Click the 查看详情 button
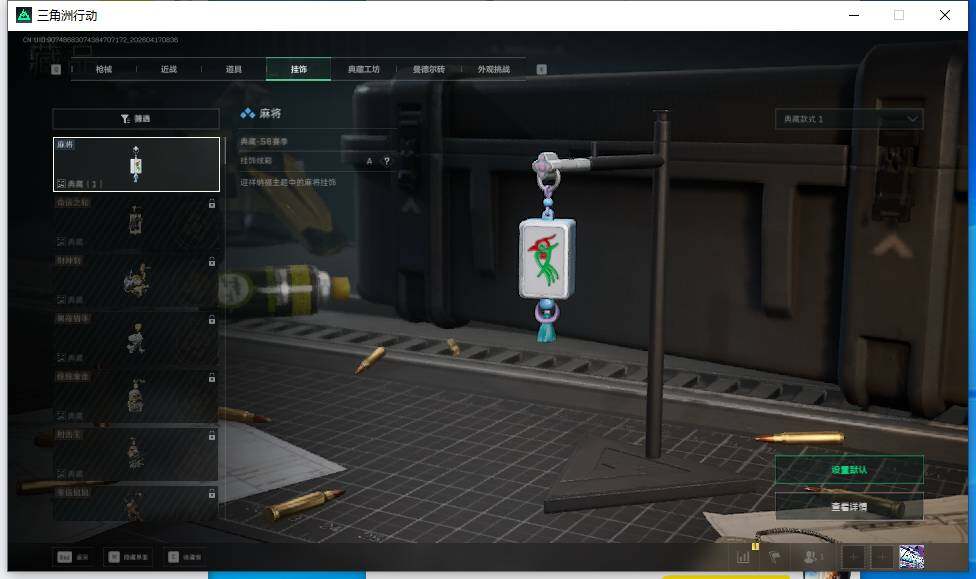The width and height of the screenshot is (976, 579). pos(849,507)
